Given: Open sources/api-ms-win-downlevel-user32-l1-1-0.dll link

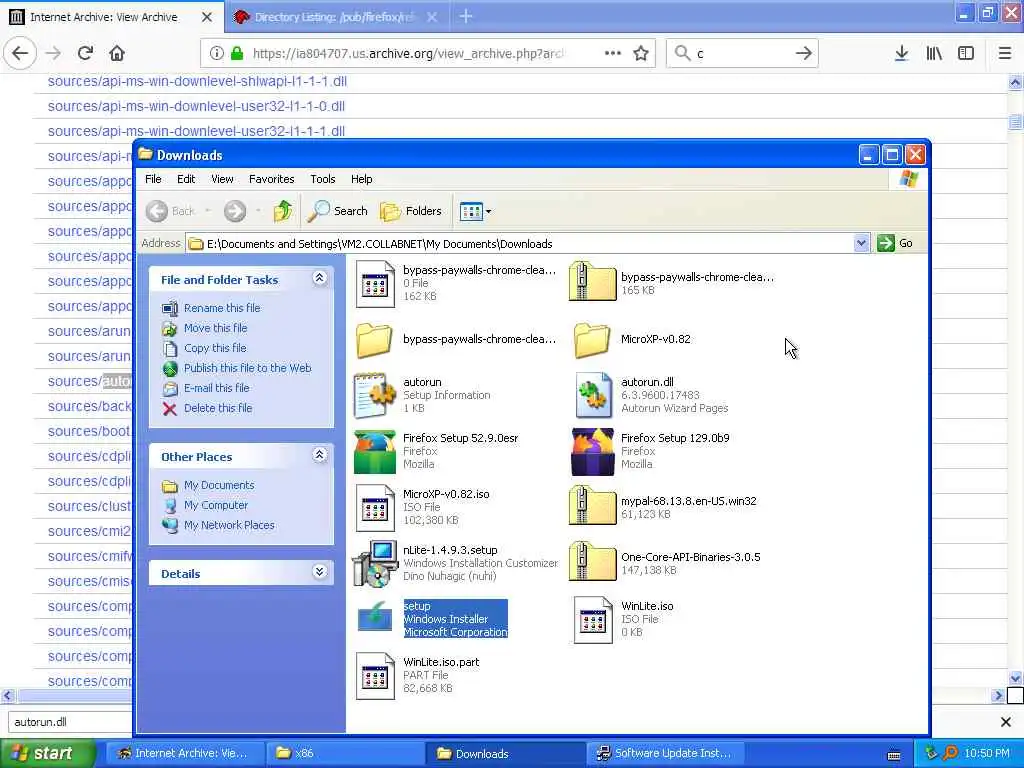Looking at the screenshot, I should click(196, 106).
